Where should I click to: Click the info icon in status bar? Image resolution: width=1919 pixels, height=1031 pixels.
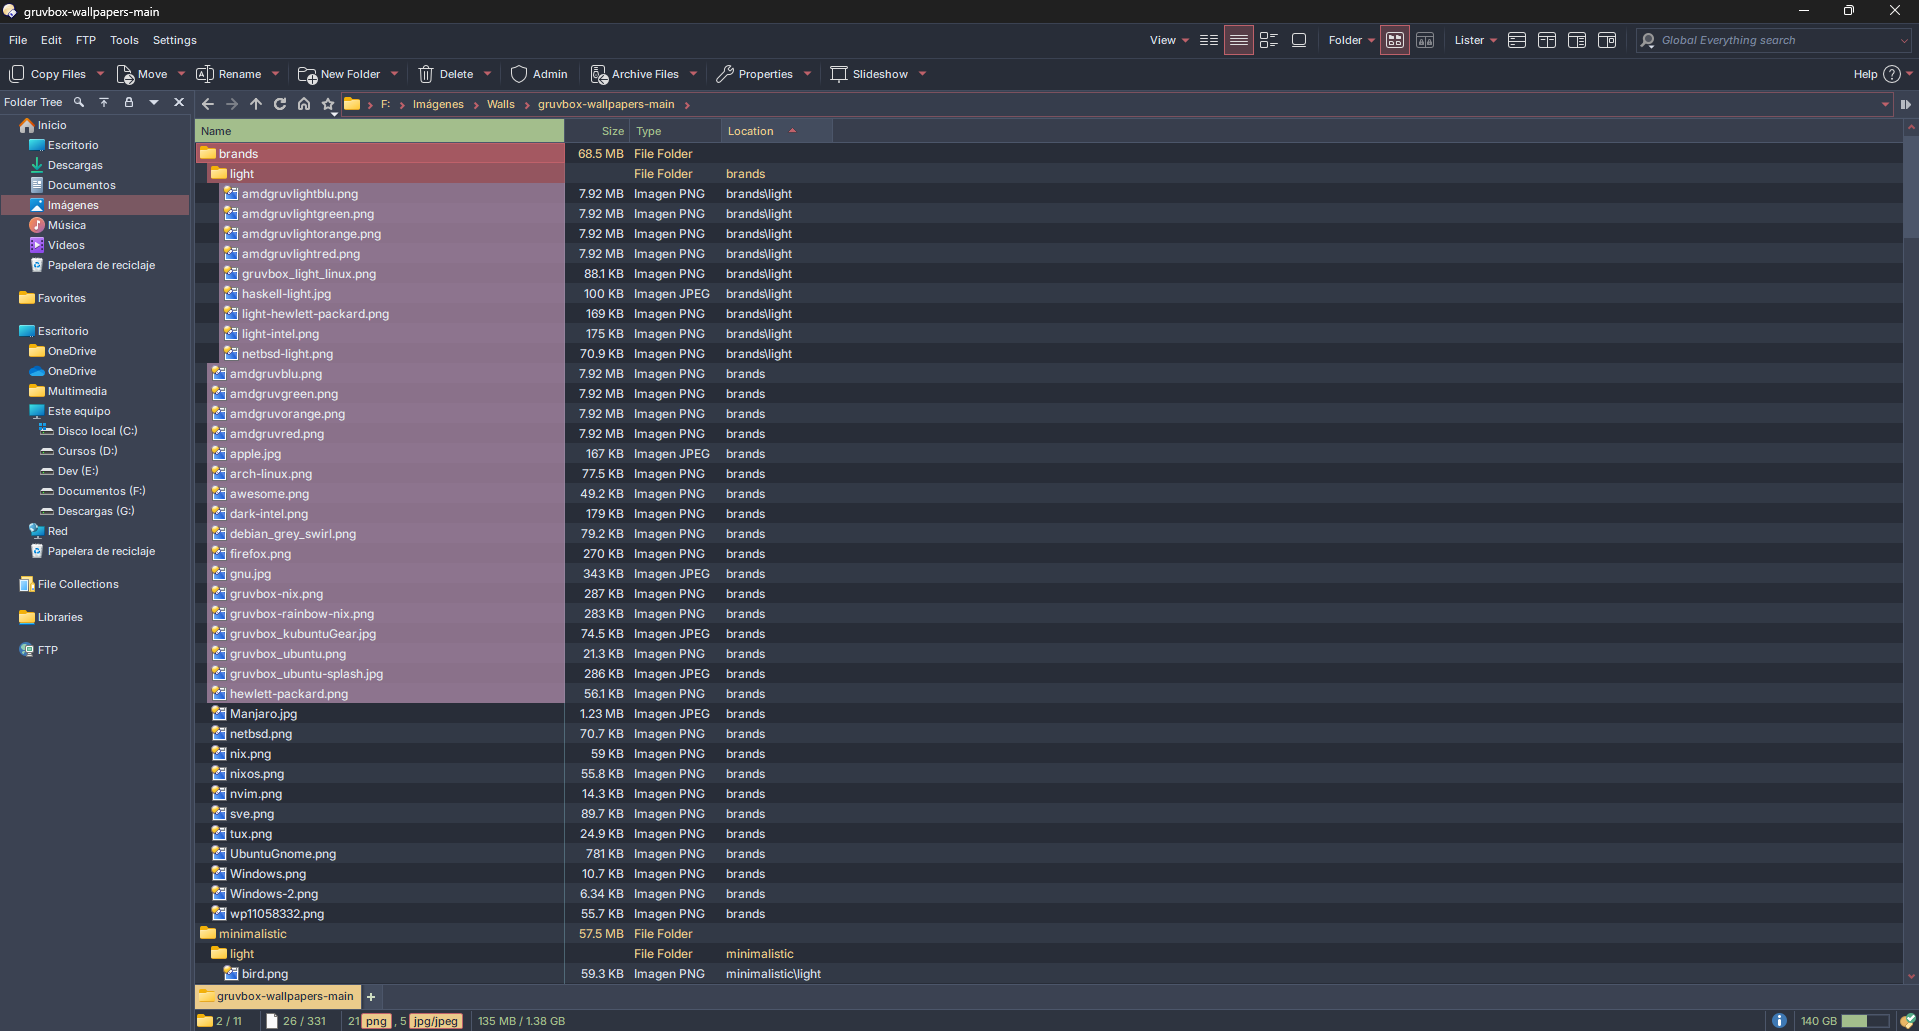[1779, 1021]
